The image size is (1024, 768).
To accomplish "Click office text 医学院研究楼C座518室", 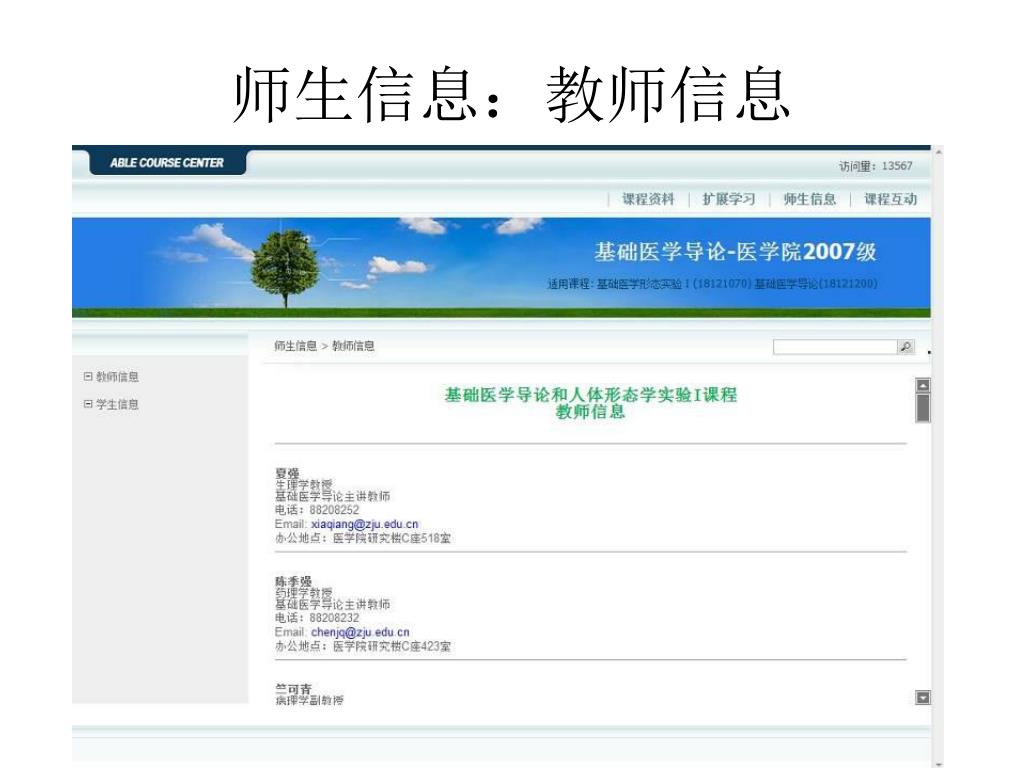I will coord(392,538).
